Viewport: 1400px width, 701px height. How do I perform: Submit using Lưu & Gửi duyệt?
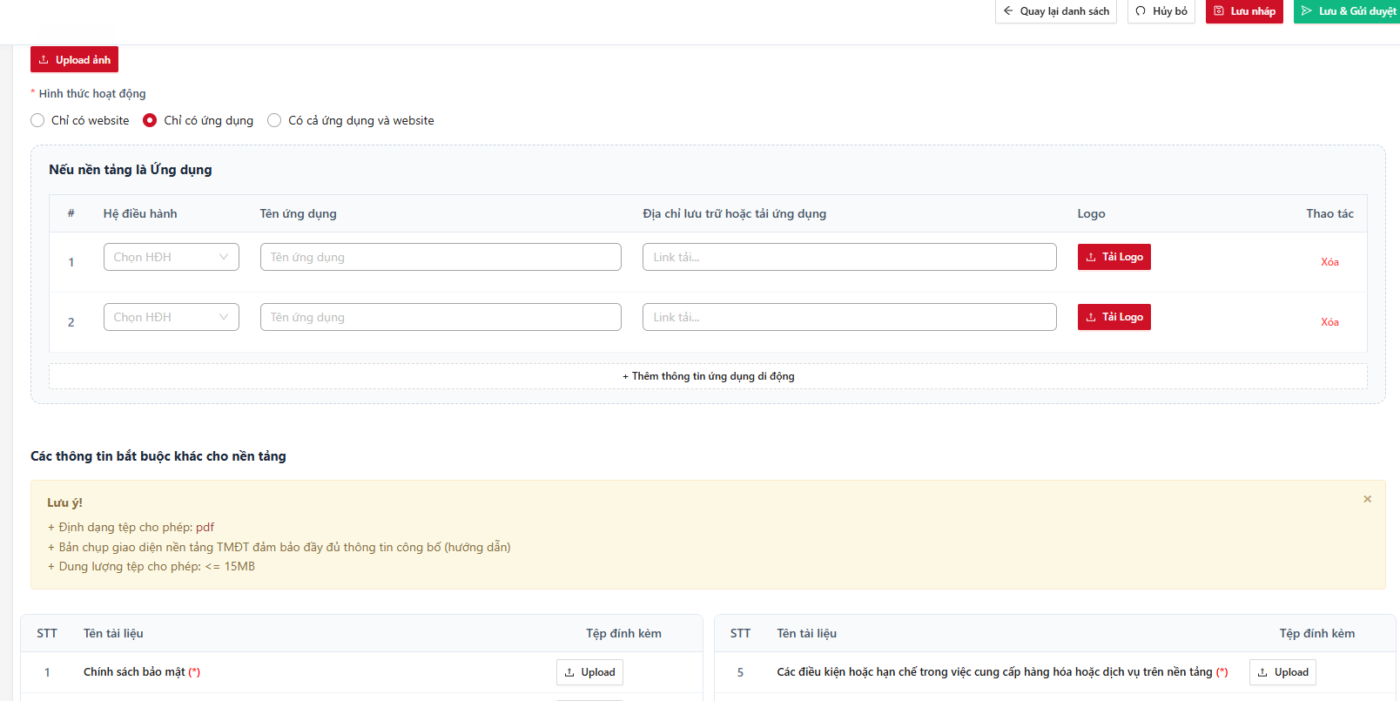pos(1347,11)
